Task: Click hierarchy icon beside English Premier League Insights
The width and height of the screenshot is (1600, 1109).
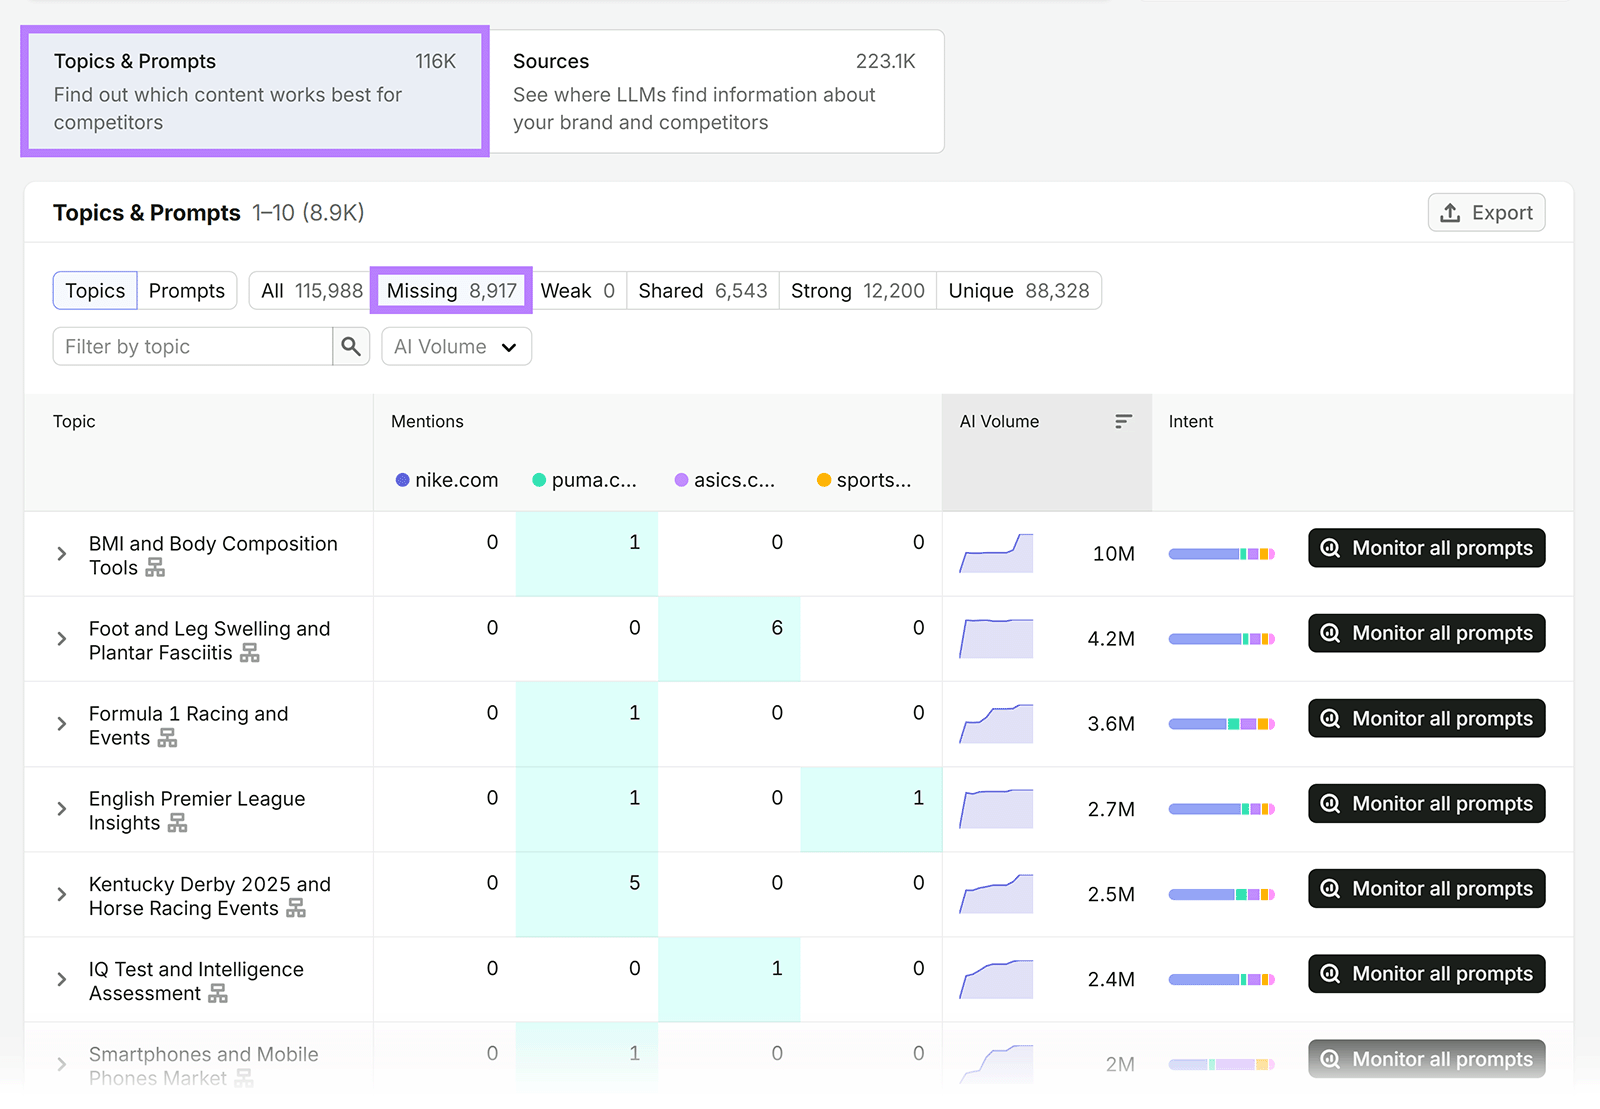Action: tap(177, 823)
